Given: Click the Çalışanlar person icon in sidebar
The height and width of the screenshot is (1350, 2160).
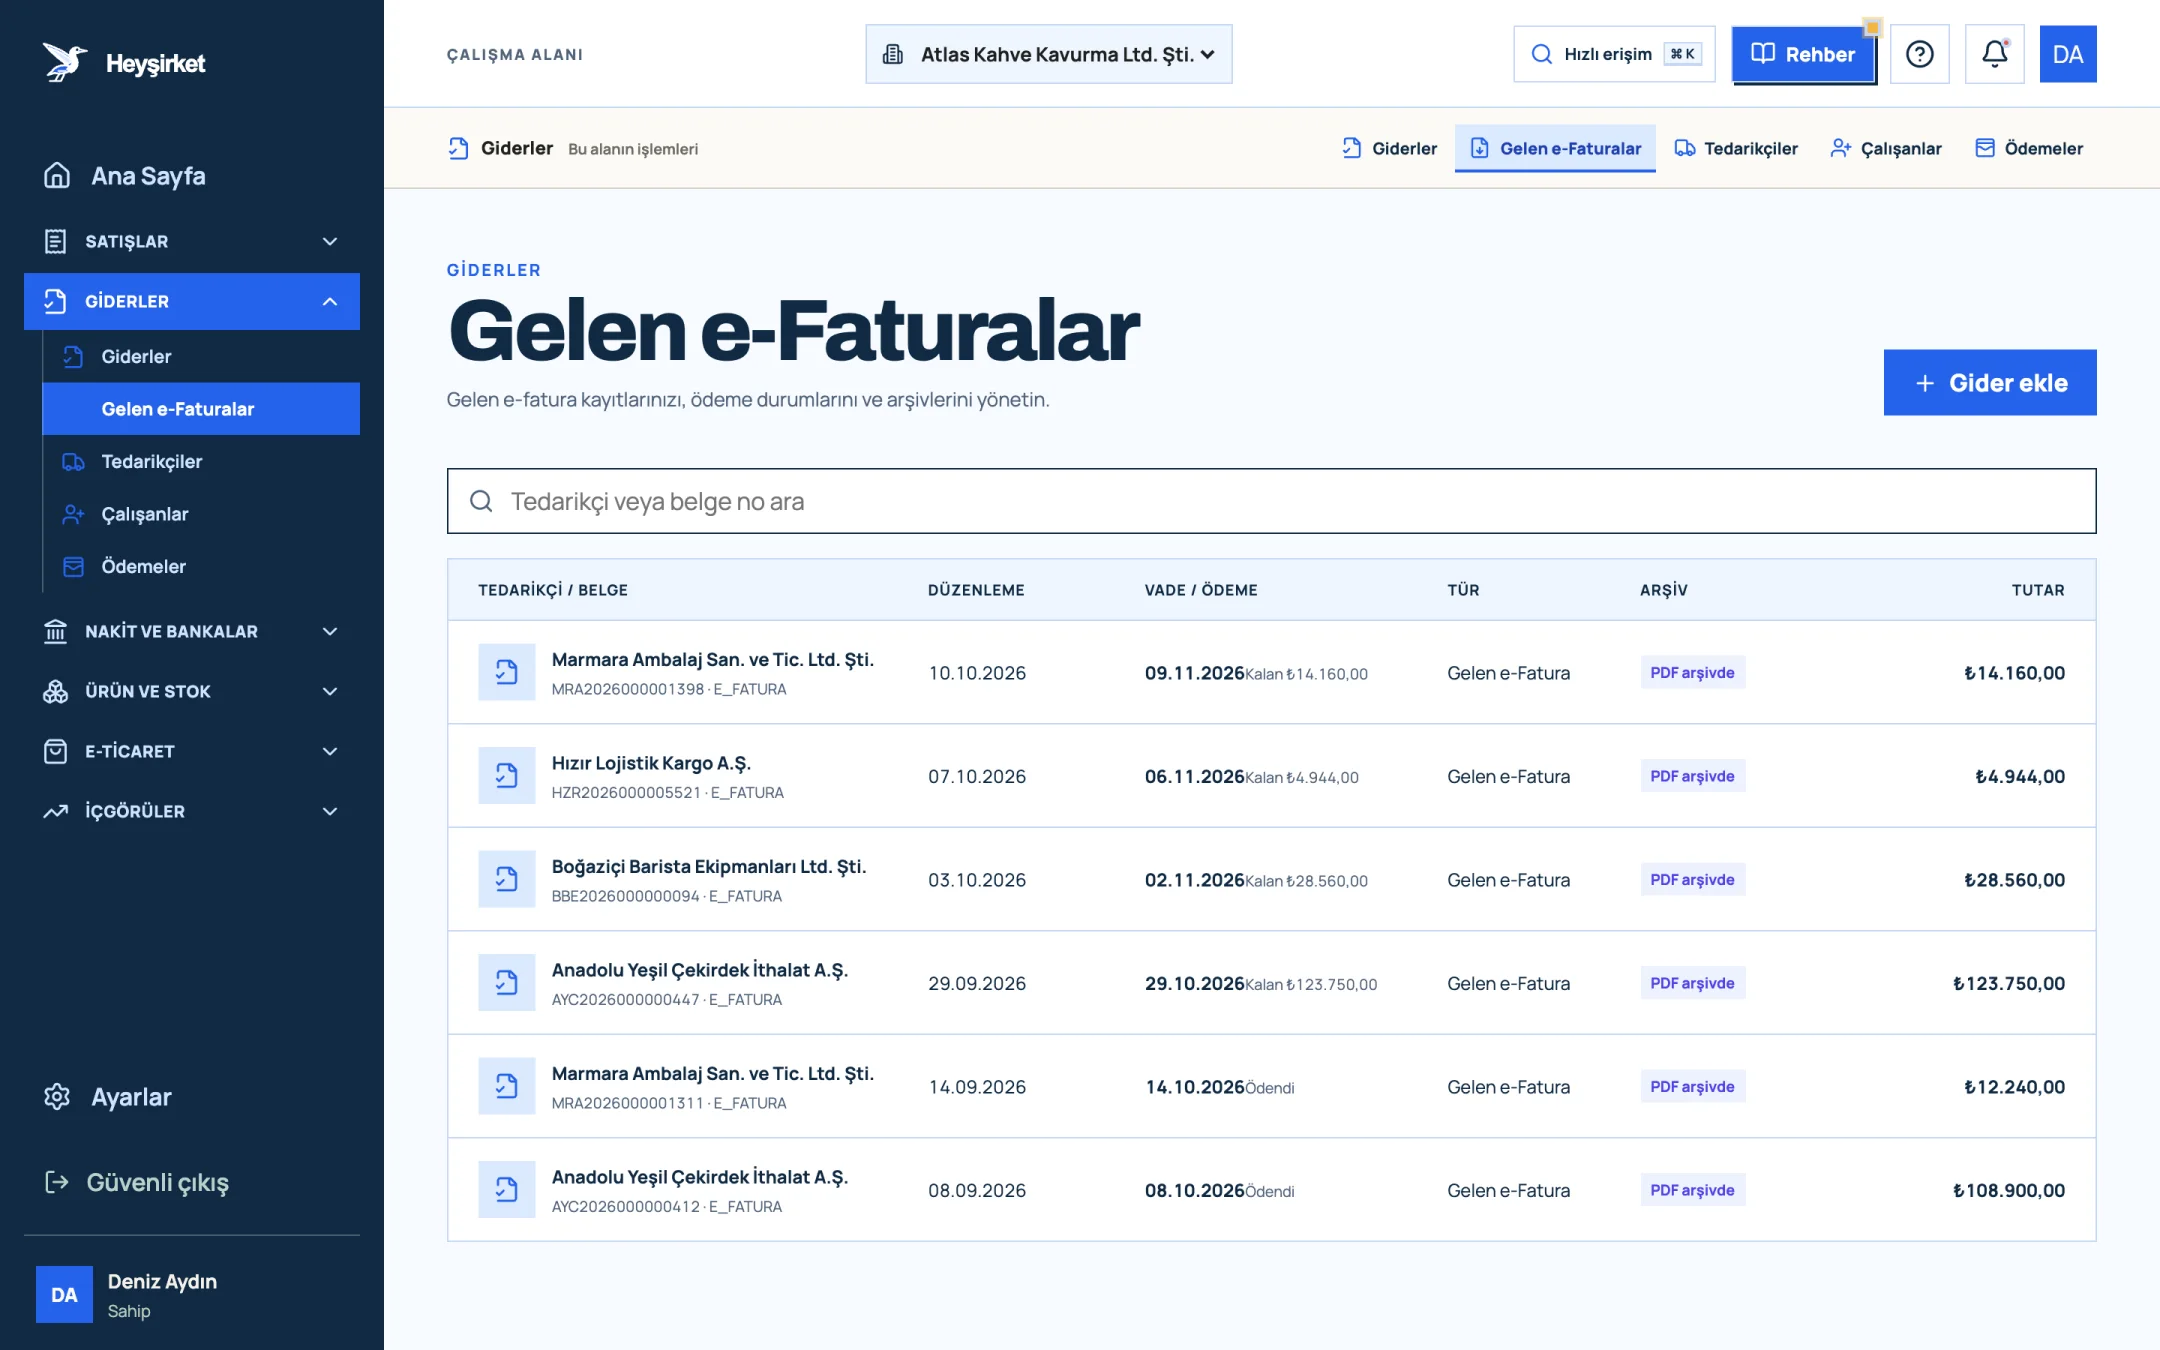Looking at the screenshot, I should (x=73, y=514).
